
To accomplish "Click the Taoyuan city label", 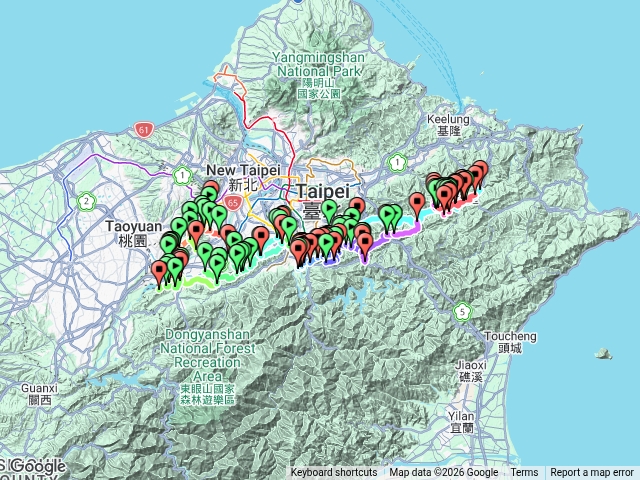I will click(133, 233).
